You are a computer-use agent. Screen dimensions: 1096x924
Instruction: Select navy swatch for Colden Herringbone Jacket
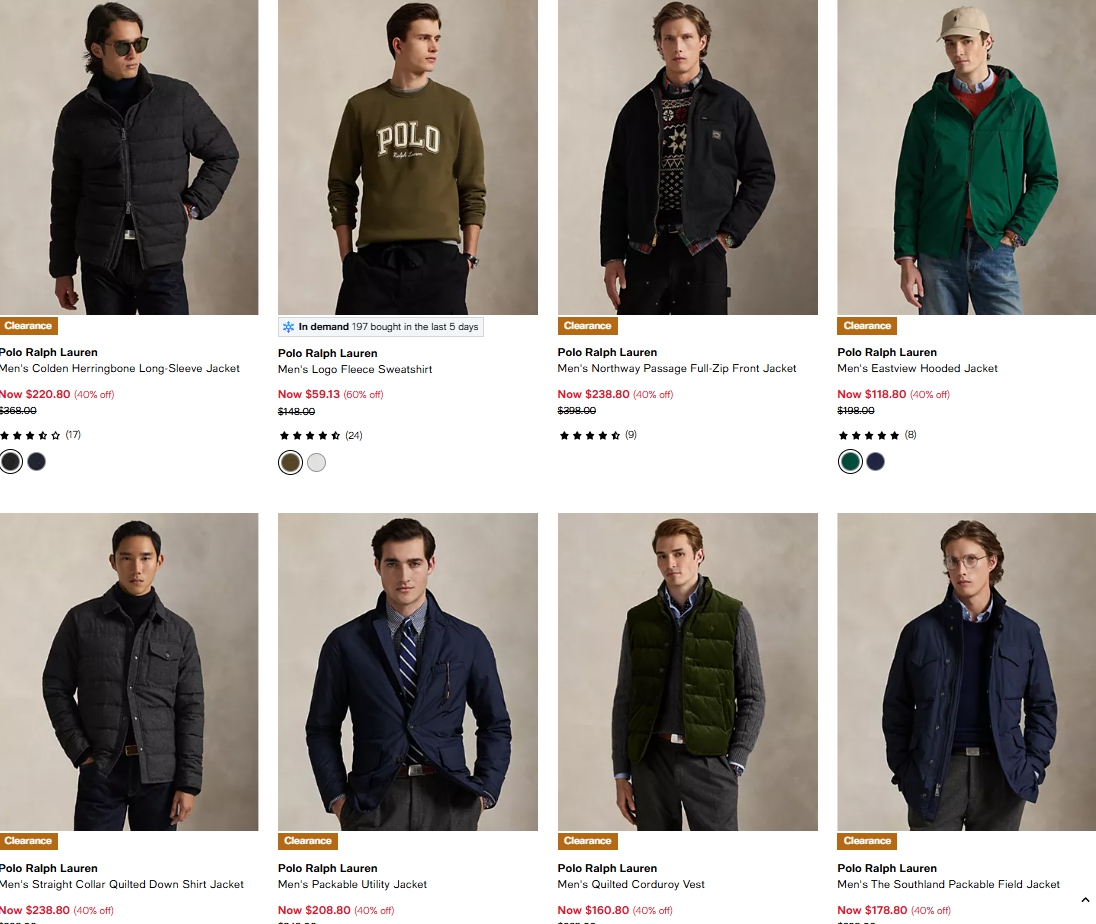point(37,461)
